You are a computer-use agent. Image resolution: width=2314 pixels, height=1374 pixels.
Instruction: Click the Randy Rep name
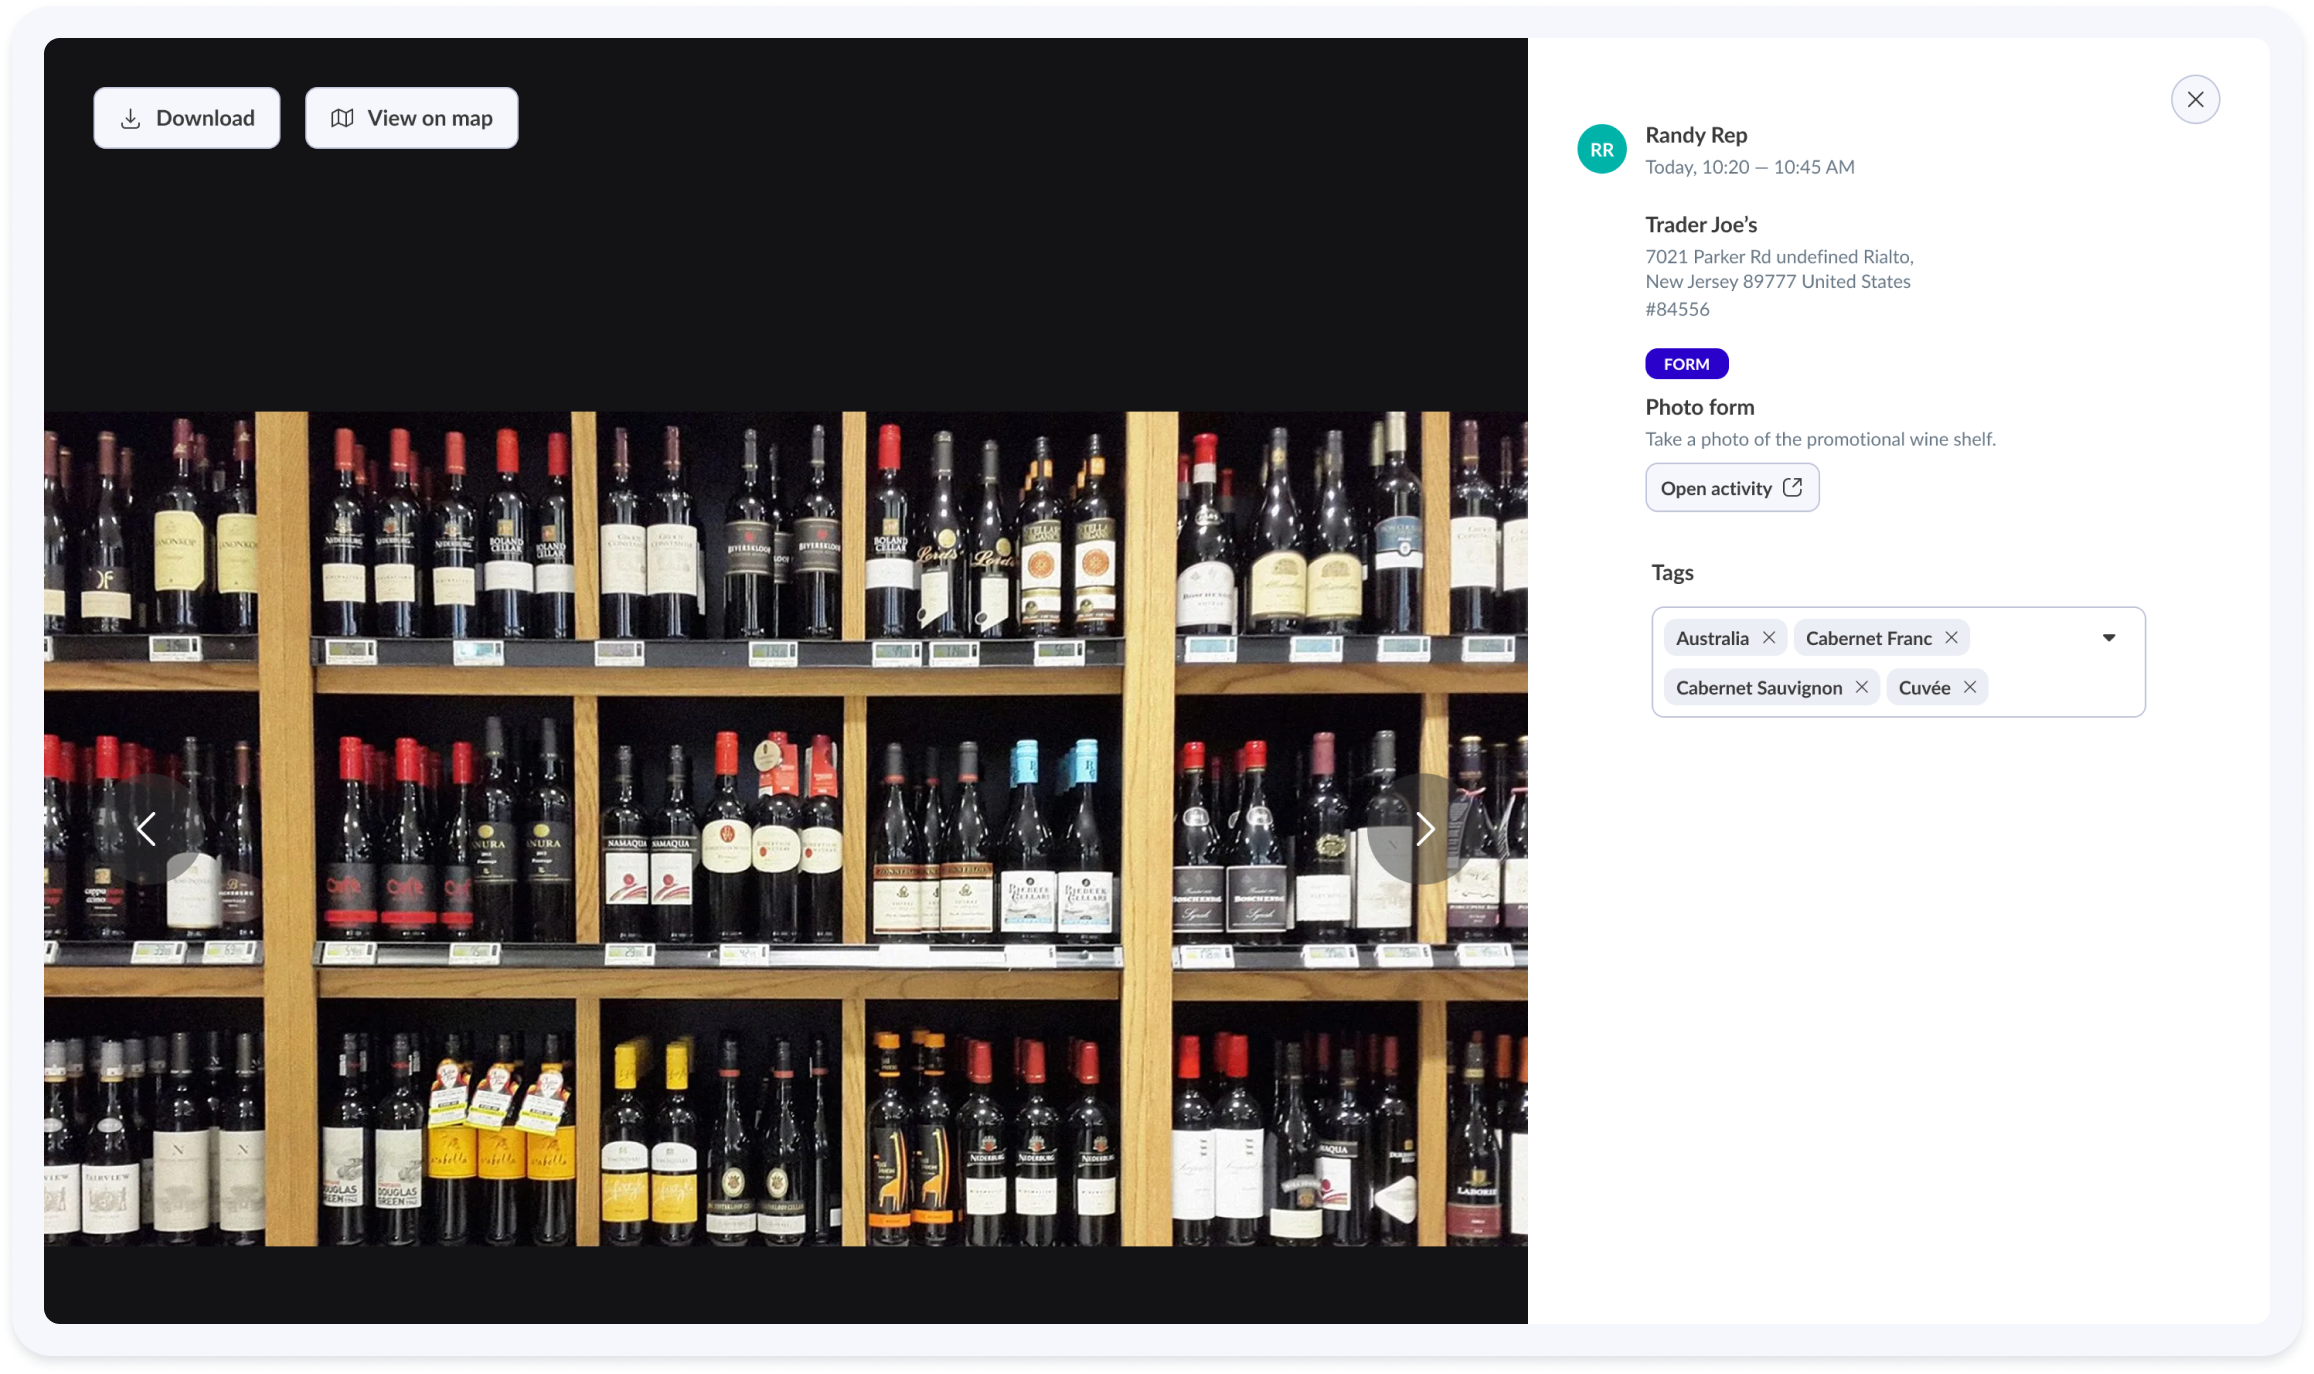(x=1696, y=135)
